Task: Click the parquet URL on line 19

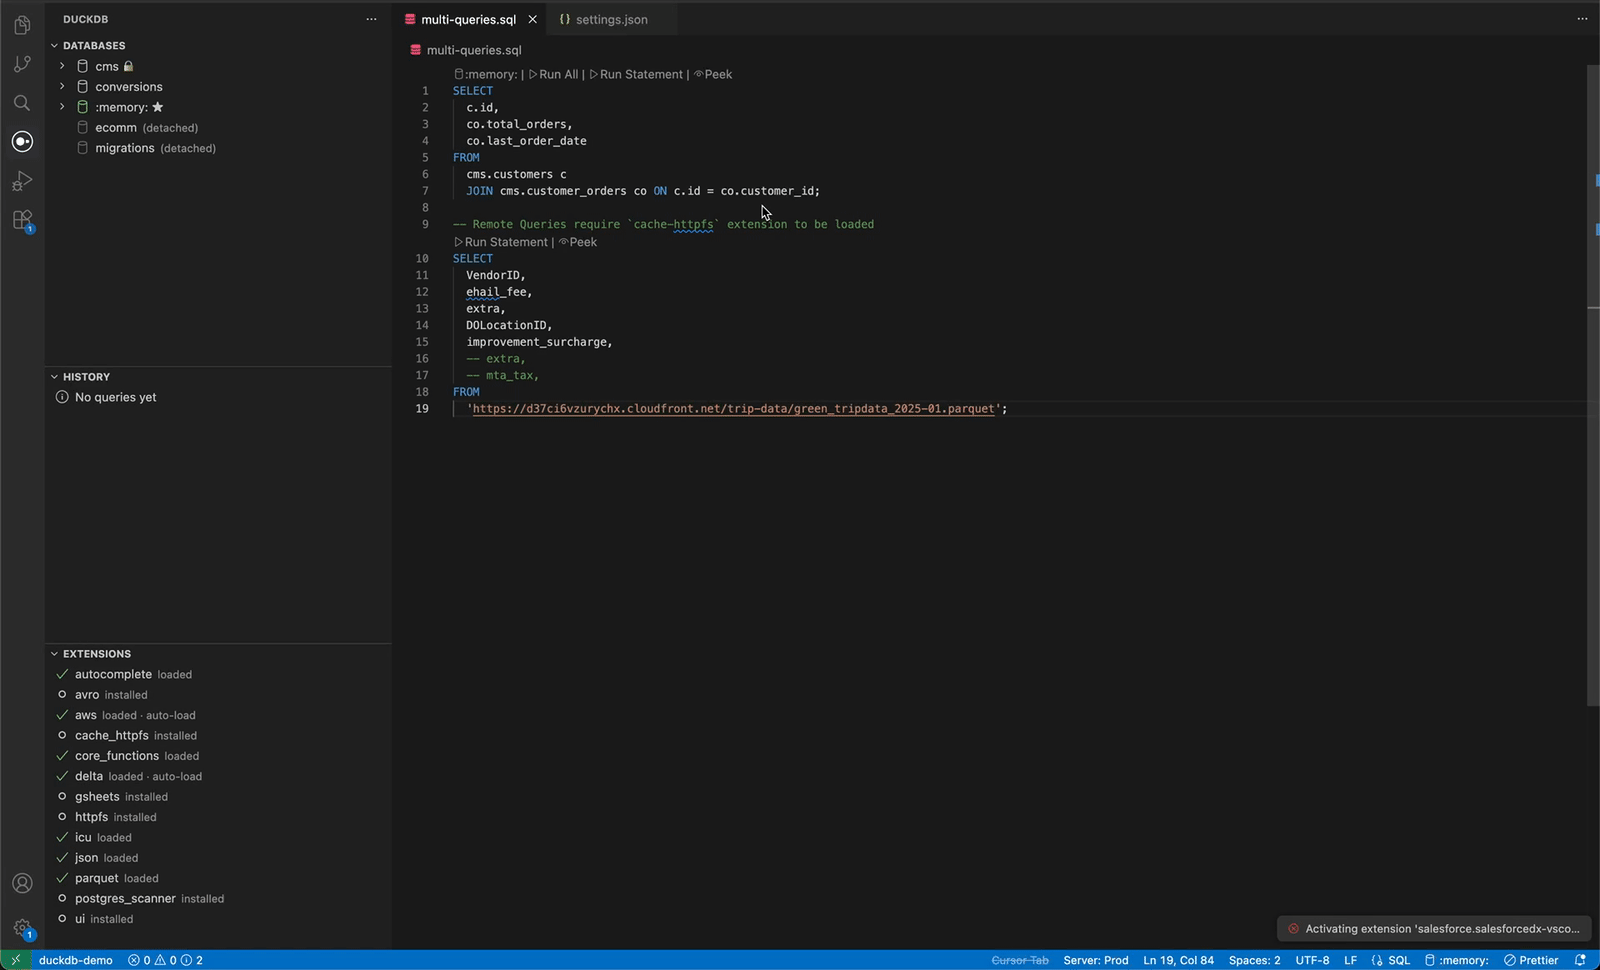Action: [x=734, y=409]
